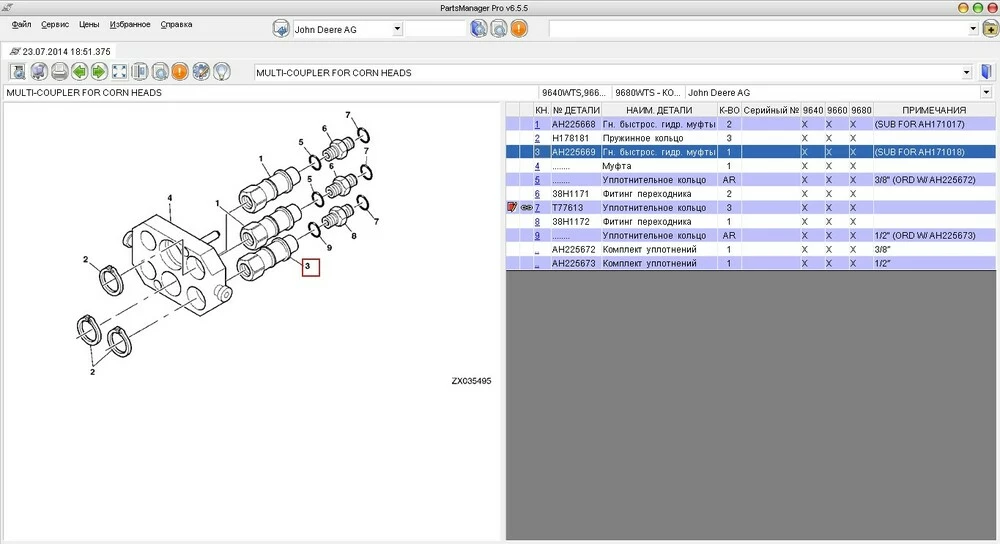Open the Файл menu
This screenshot has width=1000, height=544.
21,24
